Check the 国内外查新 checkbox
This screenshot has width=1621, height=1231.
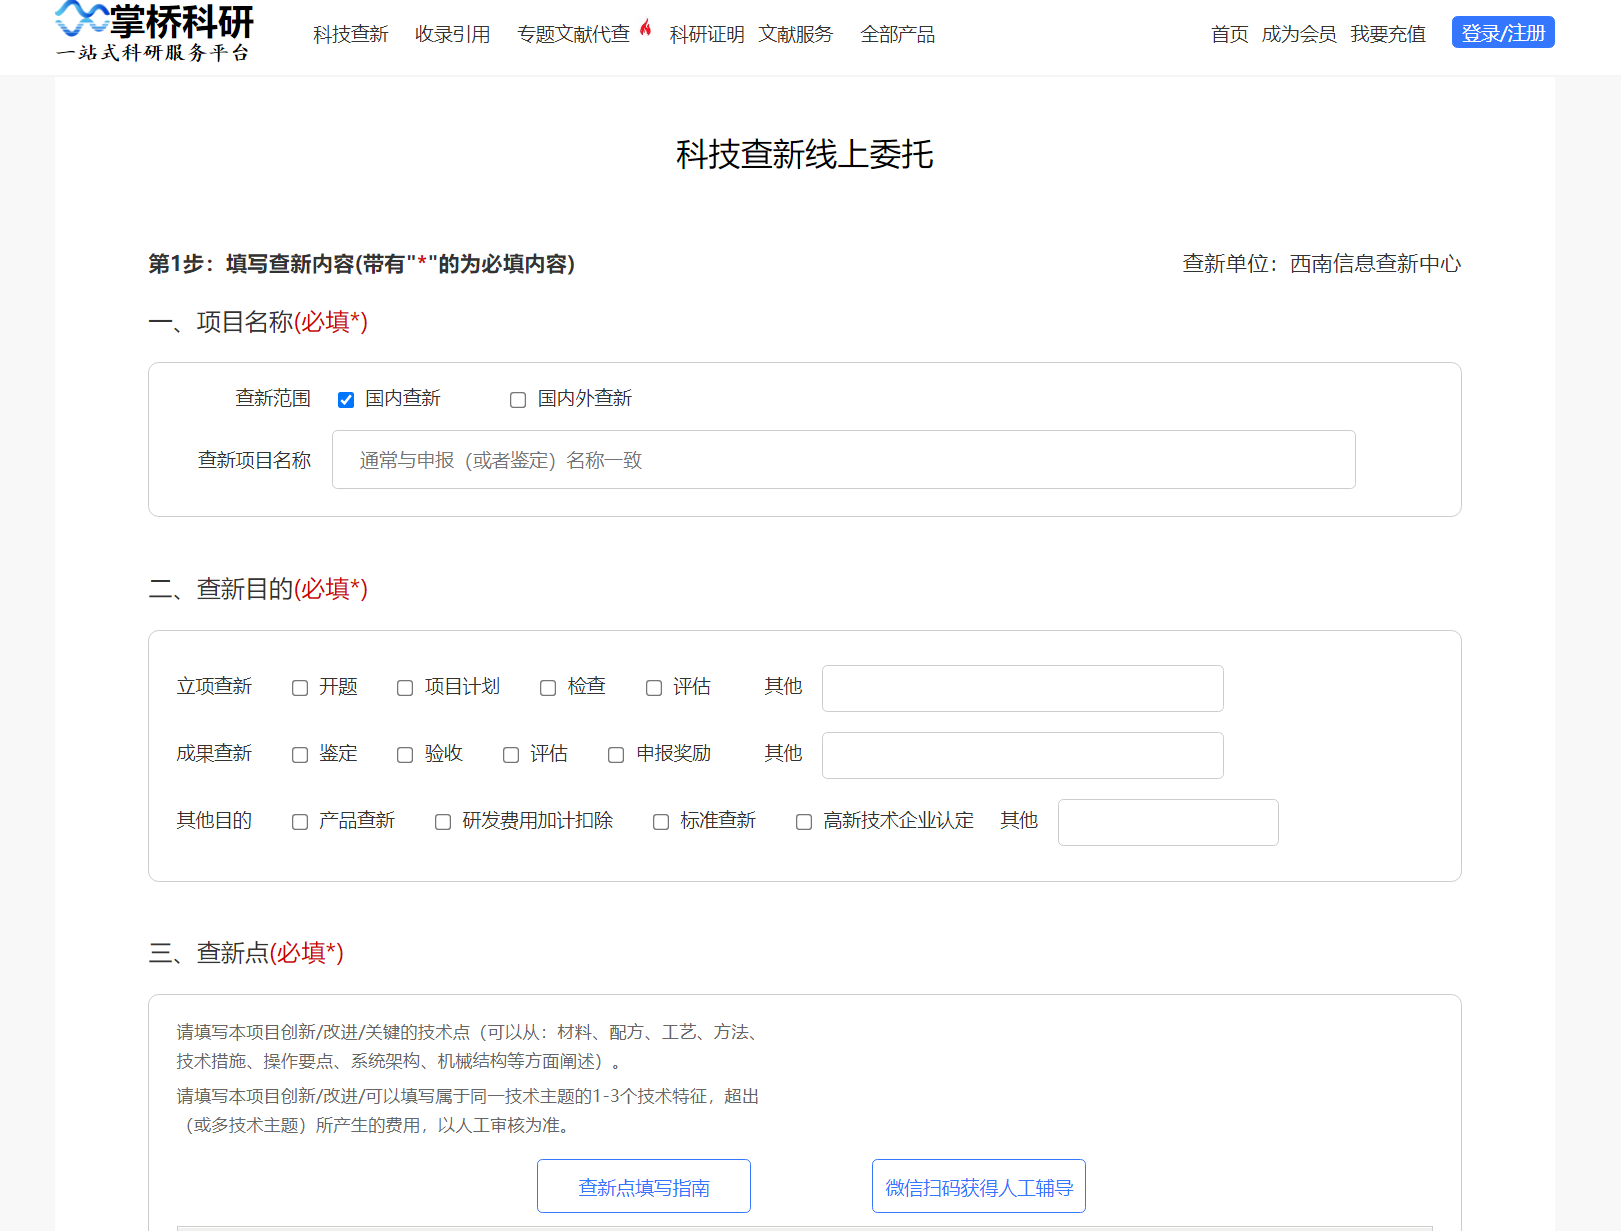(518, 400)
